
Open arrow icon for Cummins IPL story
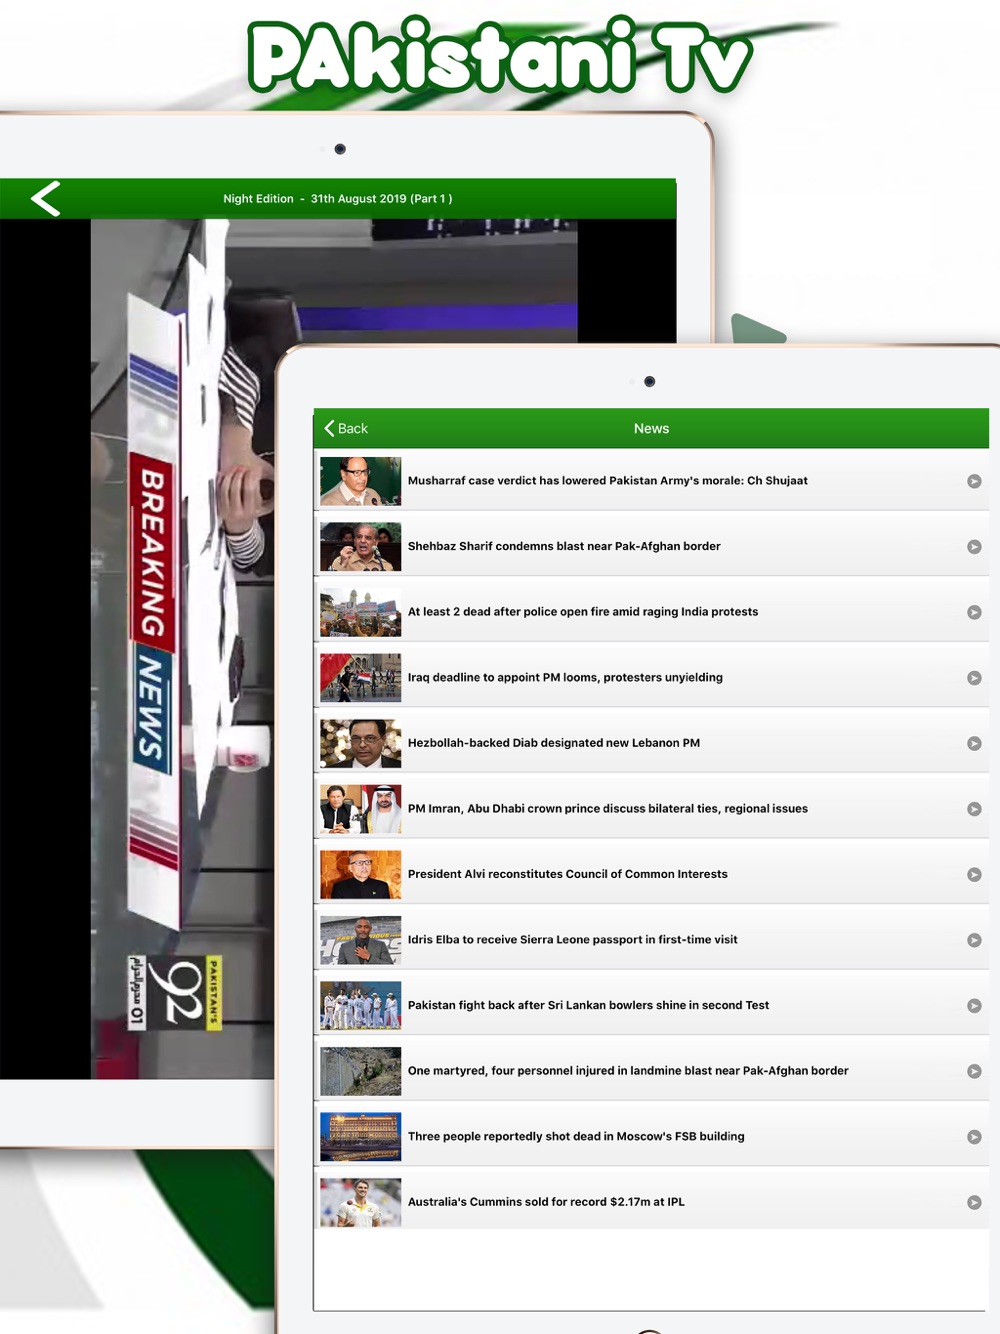974,1202
